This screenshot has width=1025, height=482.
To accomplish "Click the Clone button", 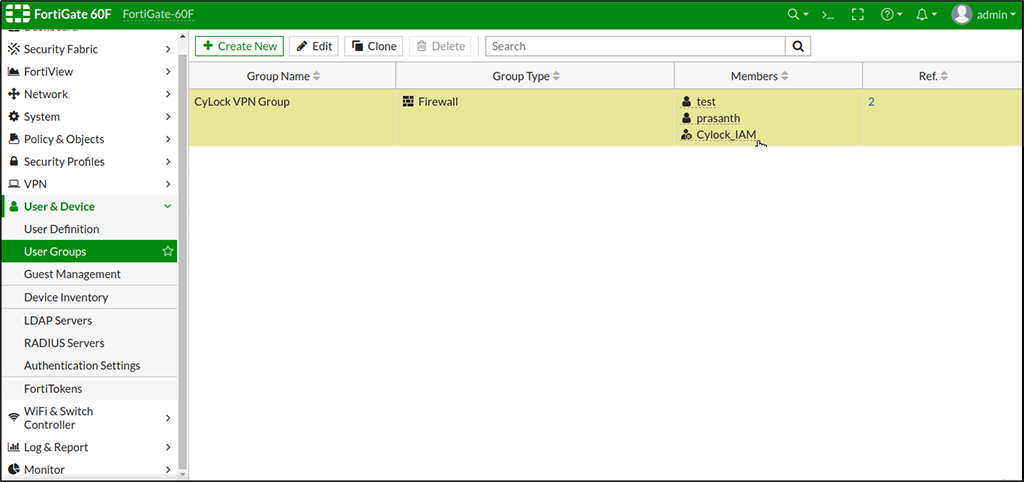I will click(375, 46).
